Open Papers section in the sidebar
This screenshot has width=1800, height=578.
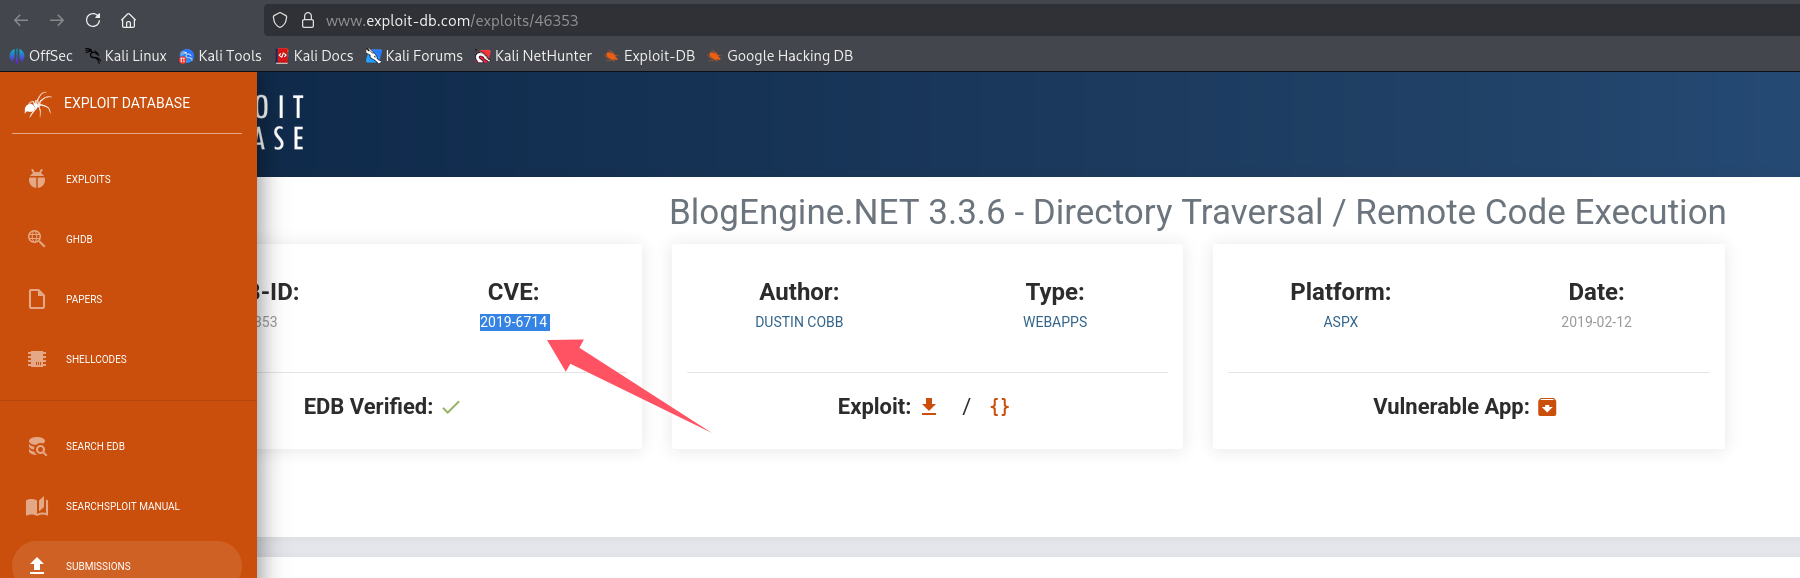84,299
